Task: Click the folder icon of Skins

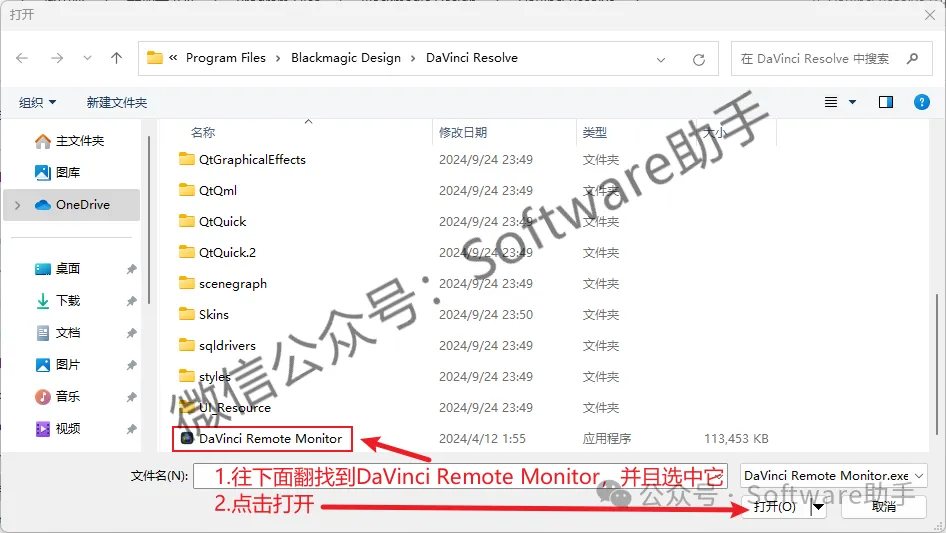Action: click(x=187, y=314)
